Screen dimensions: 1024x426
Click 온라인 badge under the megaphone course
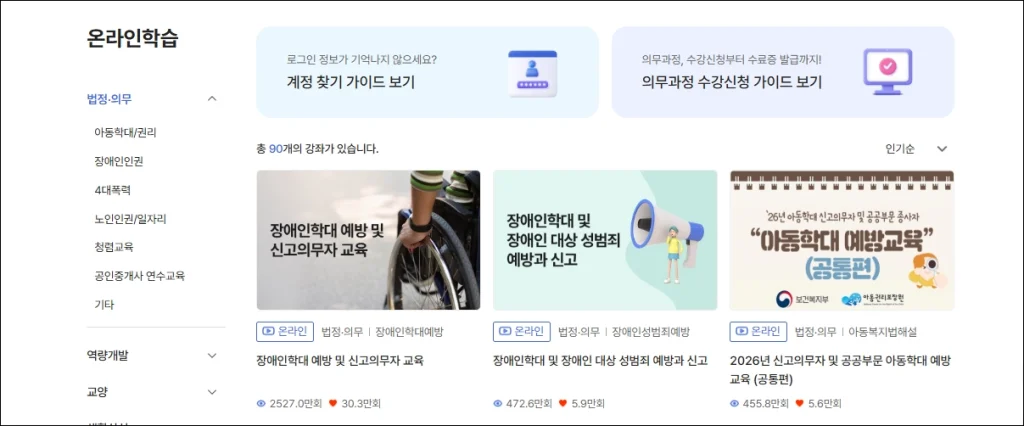(522, 331)
